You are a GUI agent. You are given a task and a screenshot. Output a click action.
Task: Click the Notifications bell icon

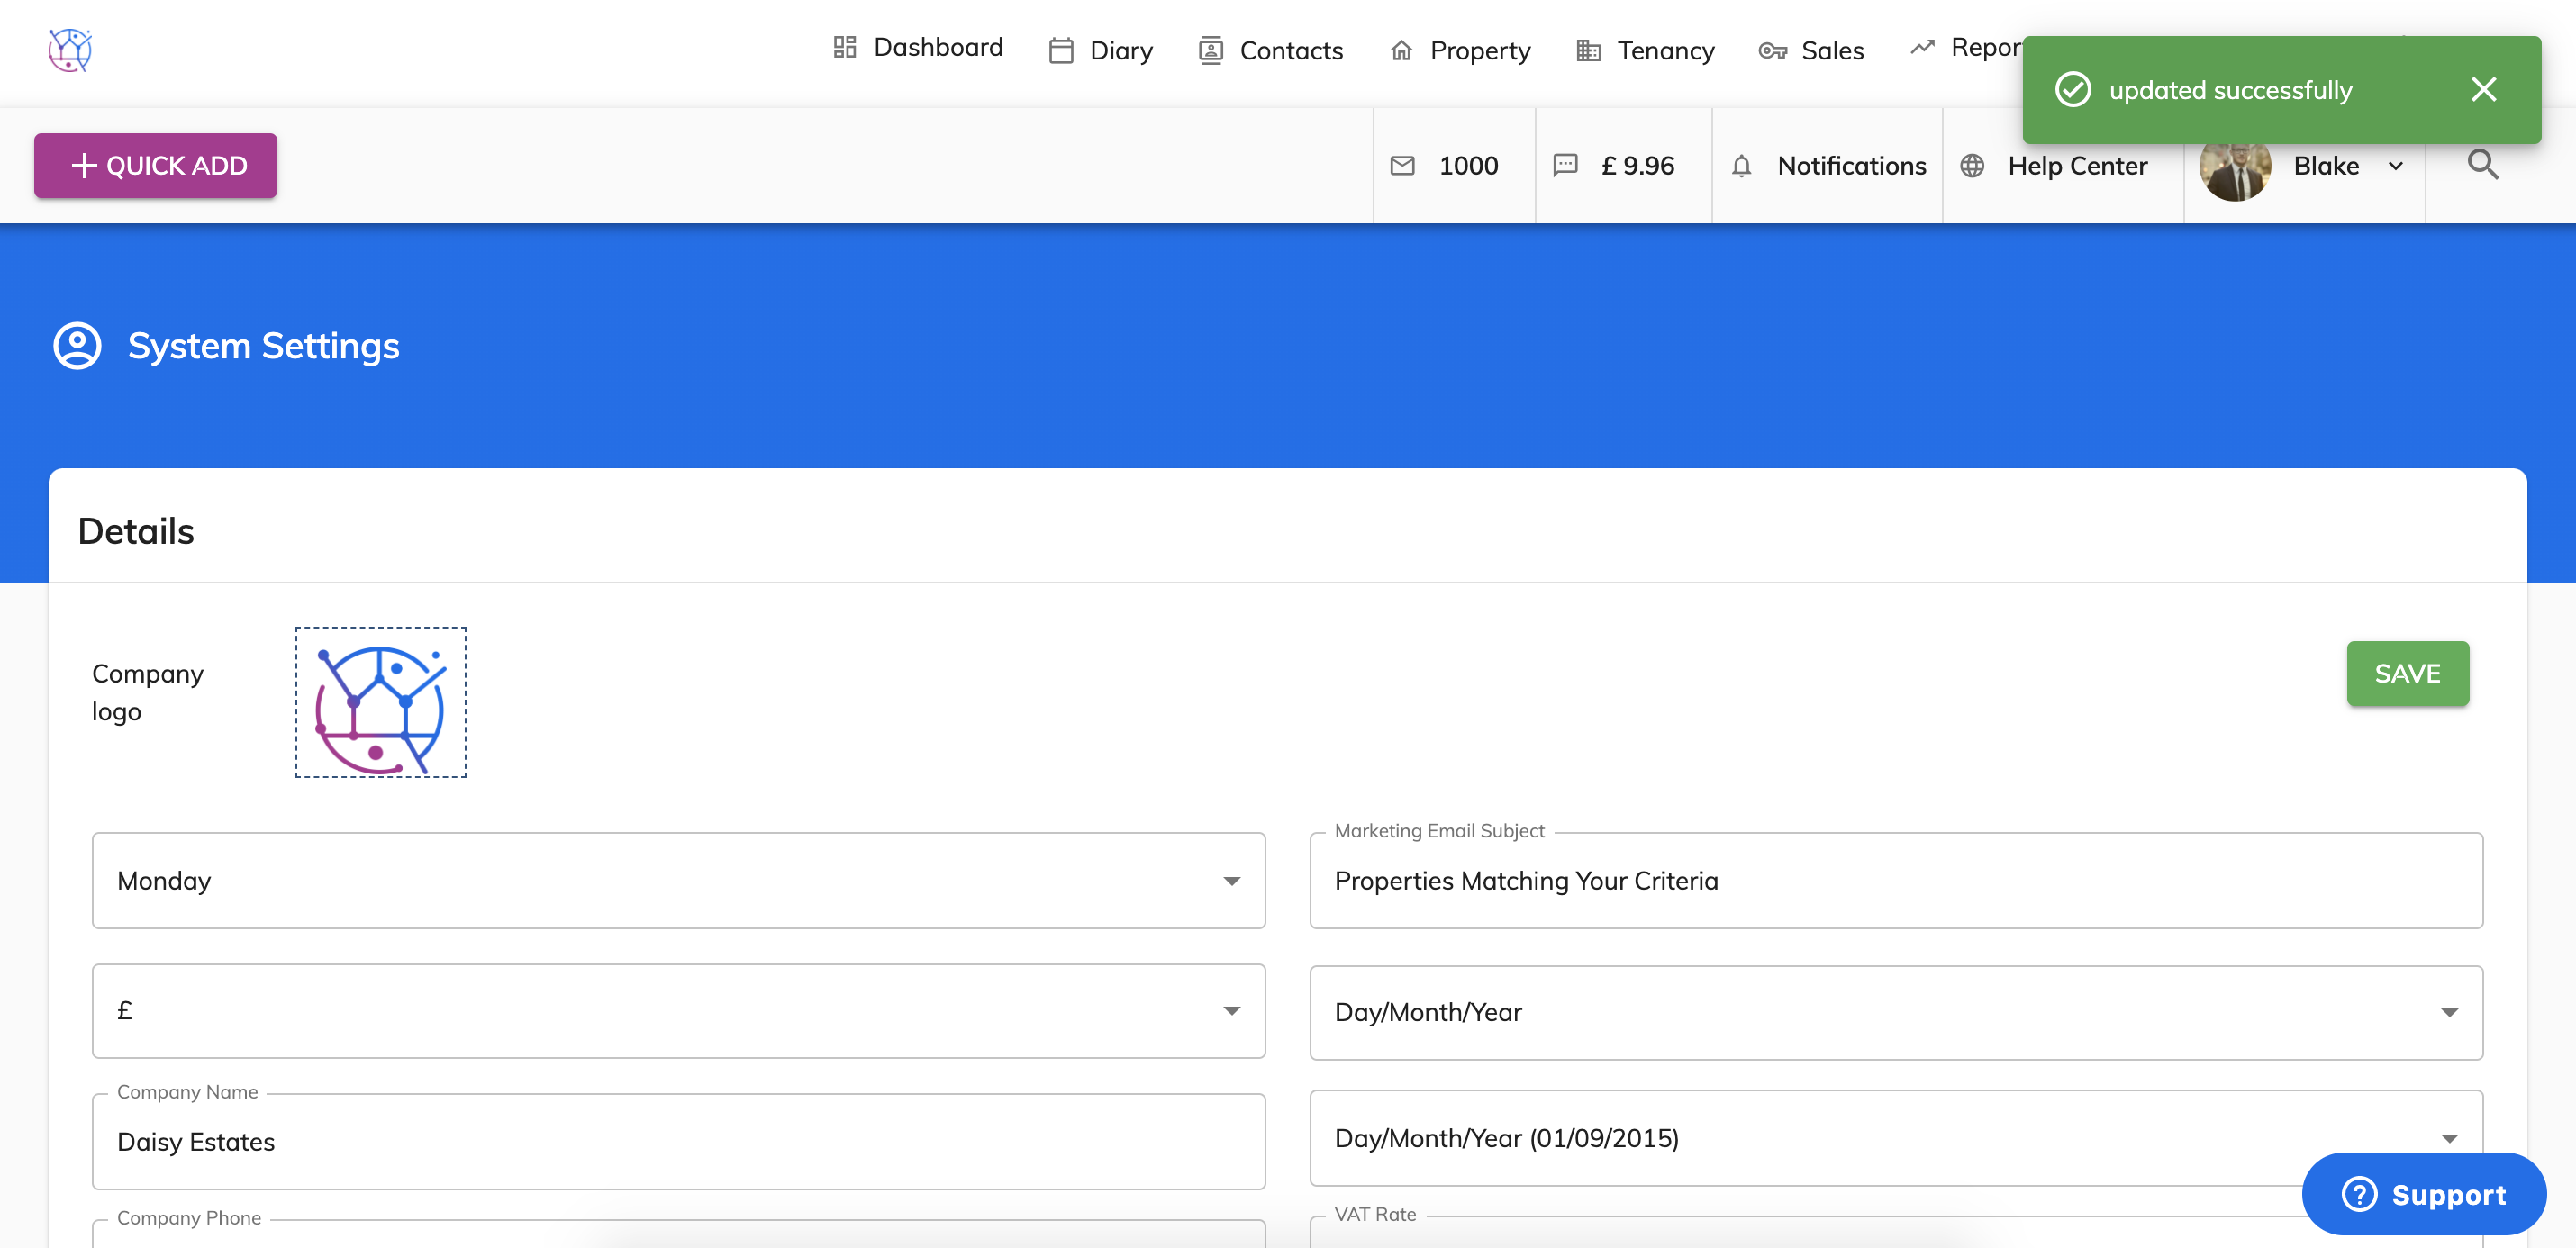1741,166
